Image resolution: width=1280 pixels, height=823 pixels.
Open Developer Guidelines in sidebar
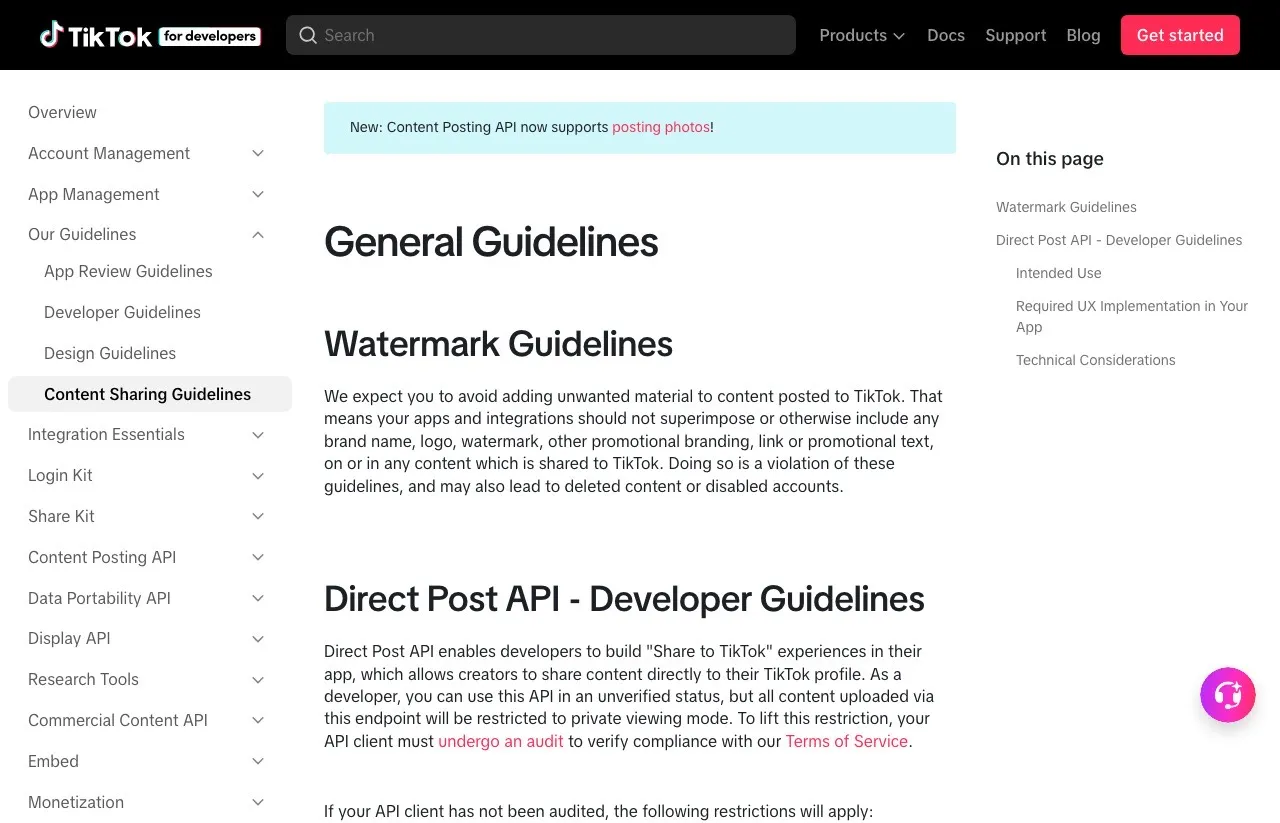pos(122,312)
